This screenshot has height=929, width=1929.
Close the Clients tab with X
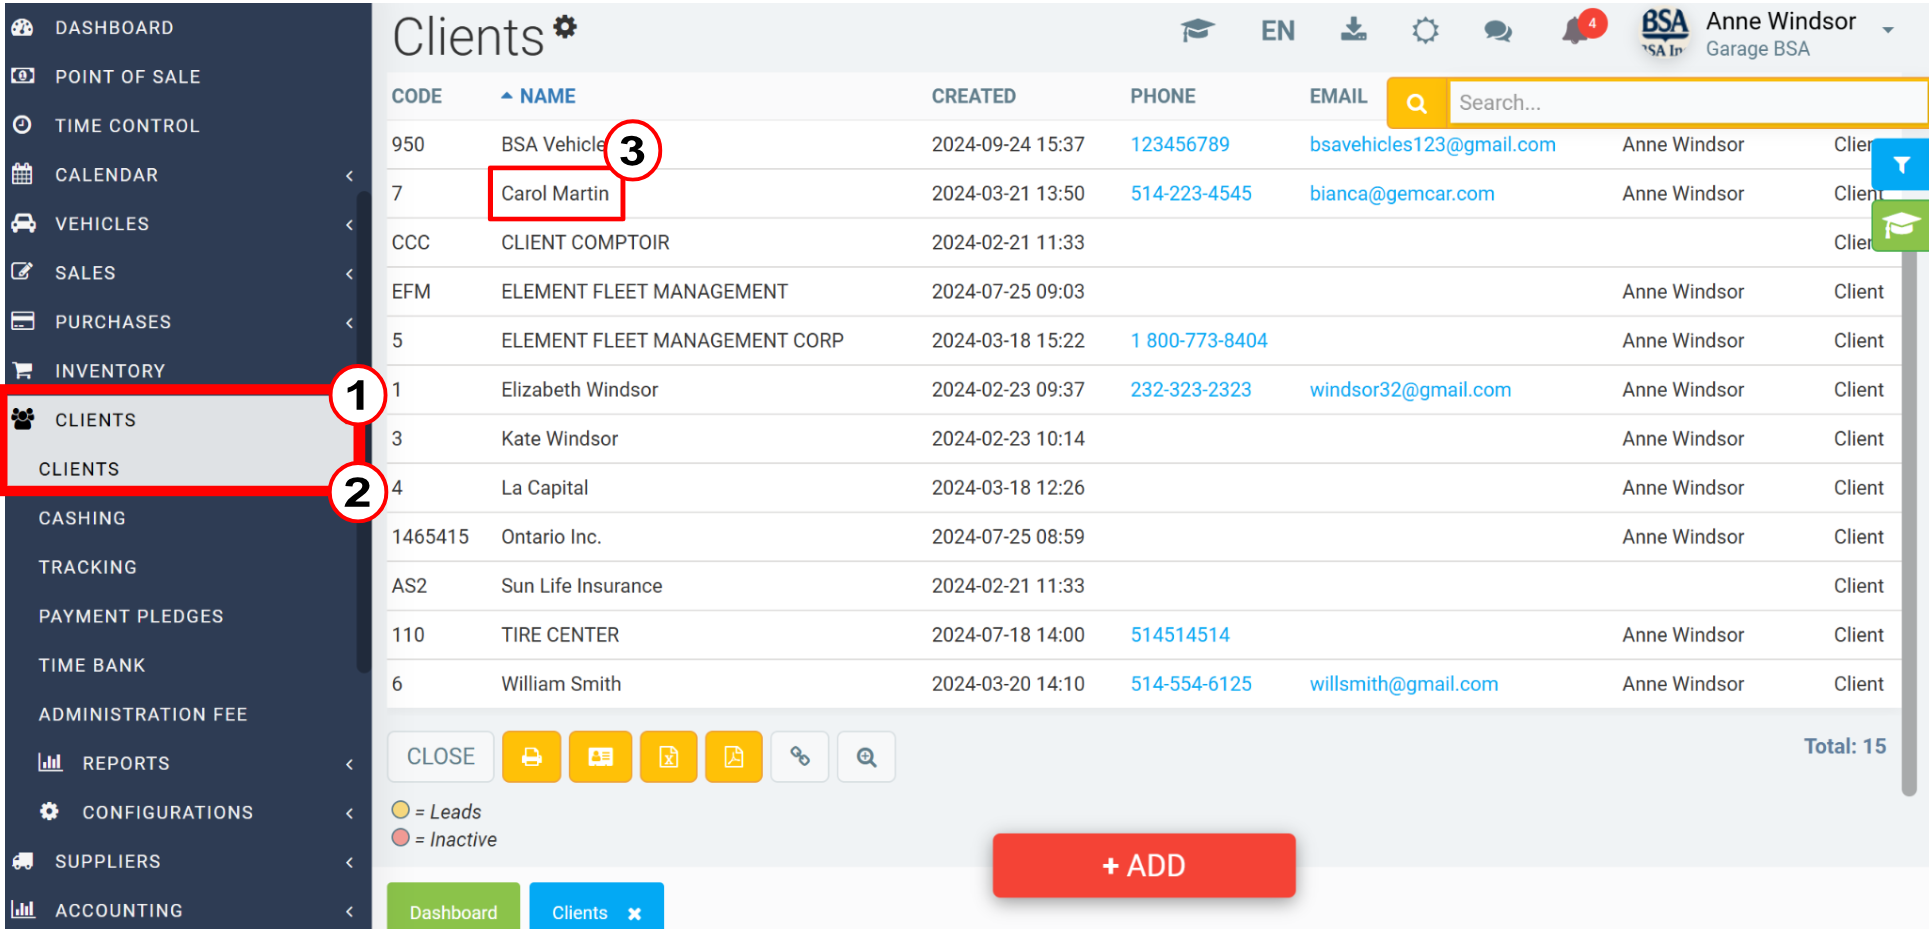(634, 913)
